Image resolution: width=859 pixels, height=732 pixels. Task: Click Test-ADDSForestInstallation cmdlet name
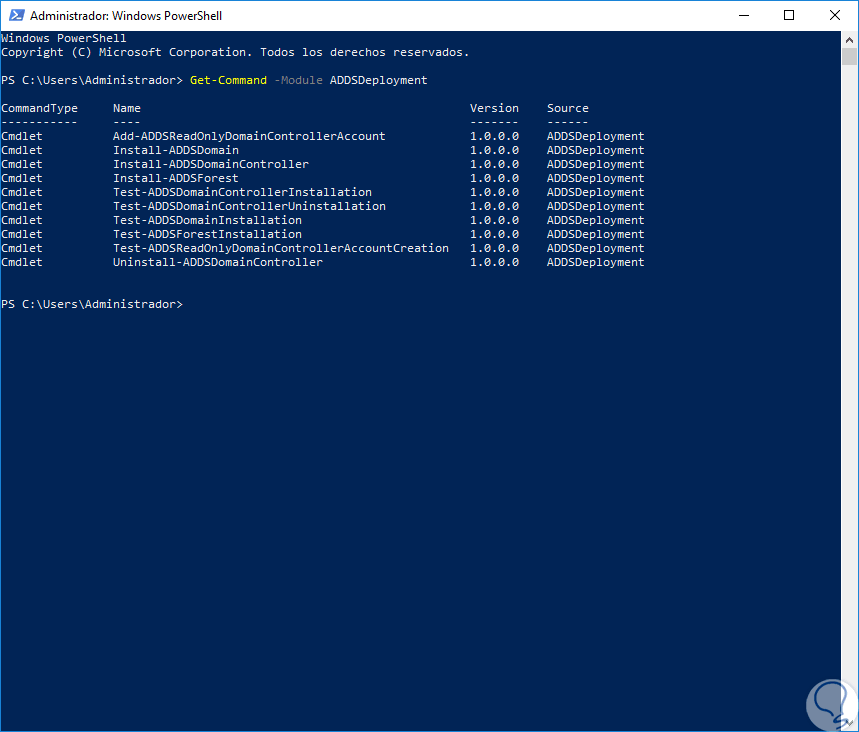click(207, 234)
